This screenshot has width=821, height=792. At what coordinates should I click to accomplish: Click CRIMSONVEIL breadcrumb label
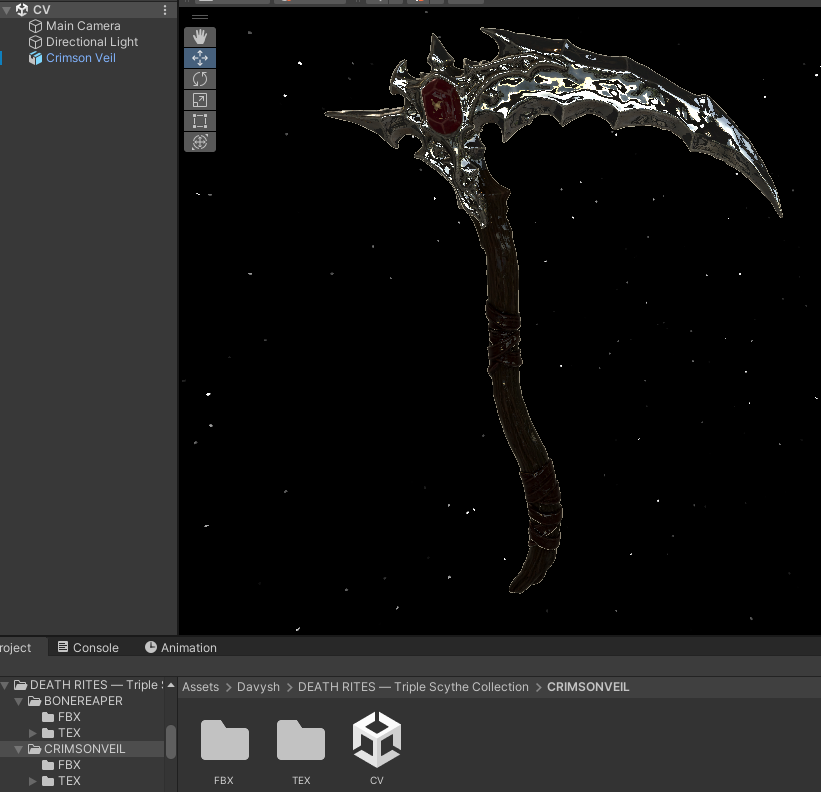(588, 687)
